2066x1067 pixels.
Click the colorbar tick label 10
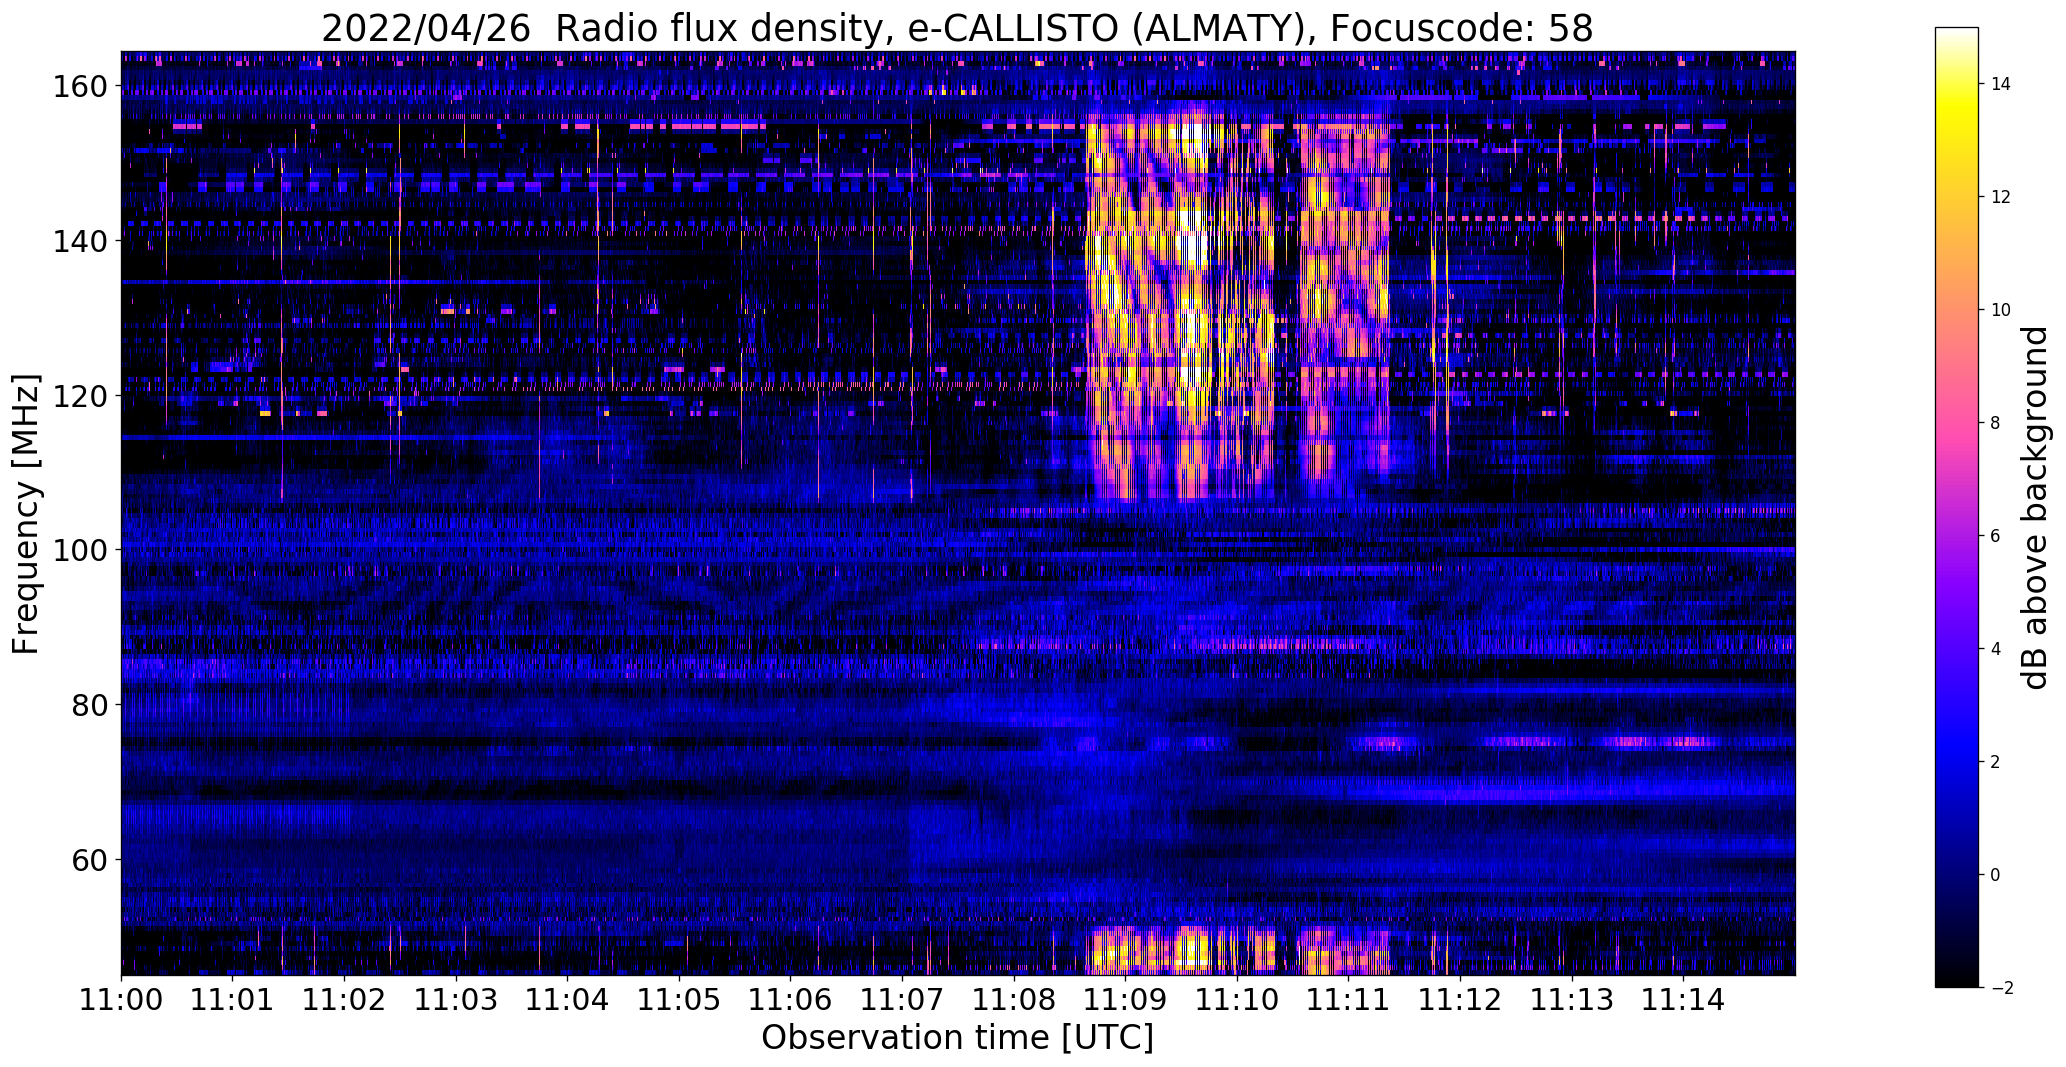2001,310
